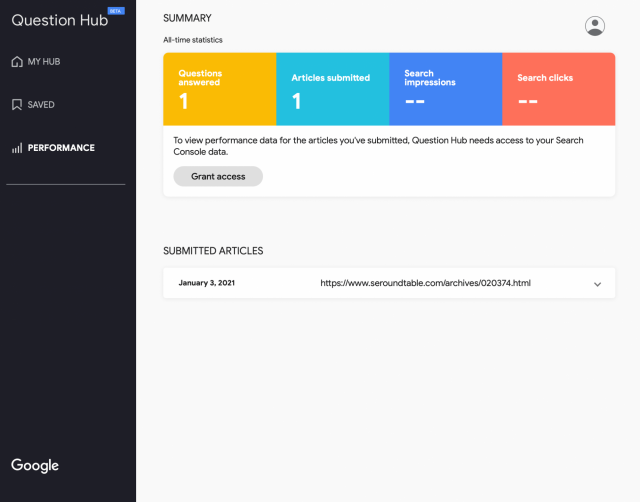Select the Search impressions blue card
The width and height of the screenshot is (640, 502).
[446, 89]
